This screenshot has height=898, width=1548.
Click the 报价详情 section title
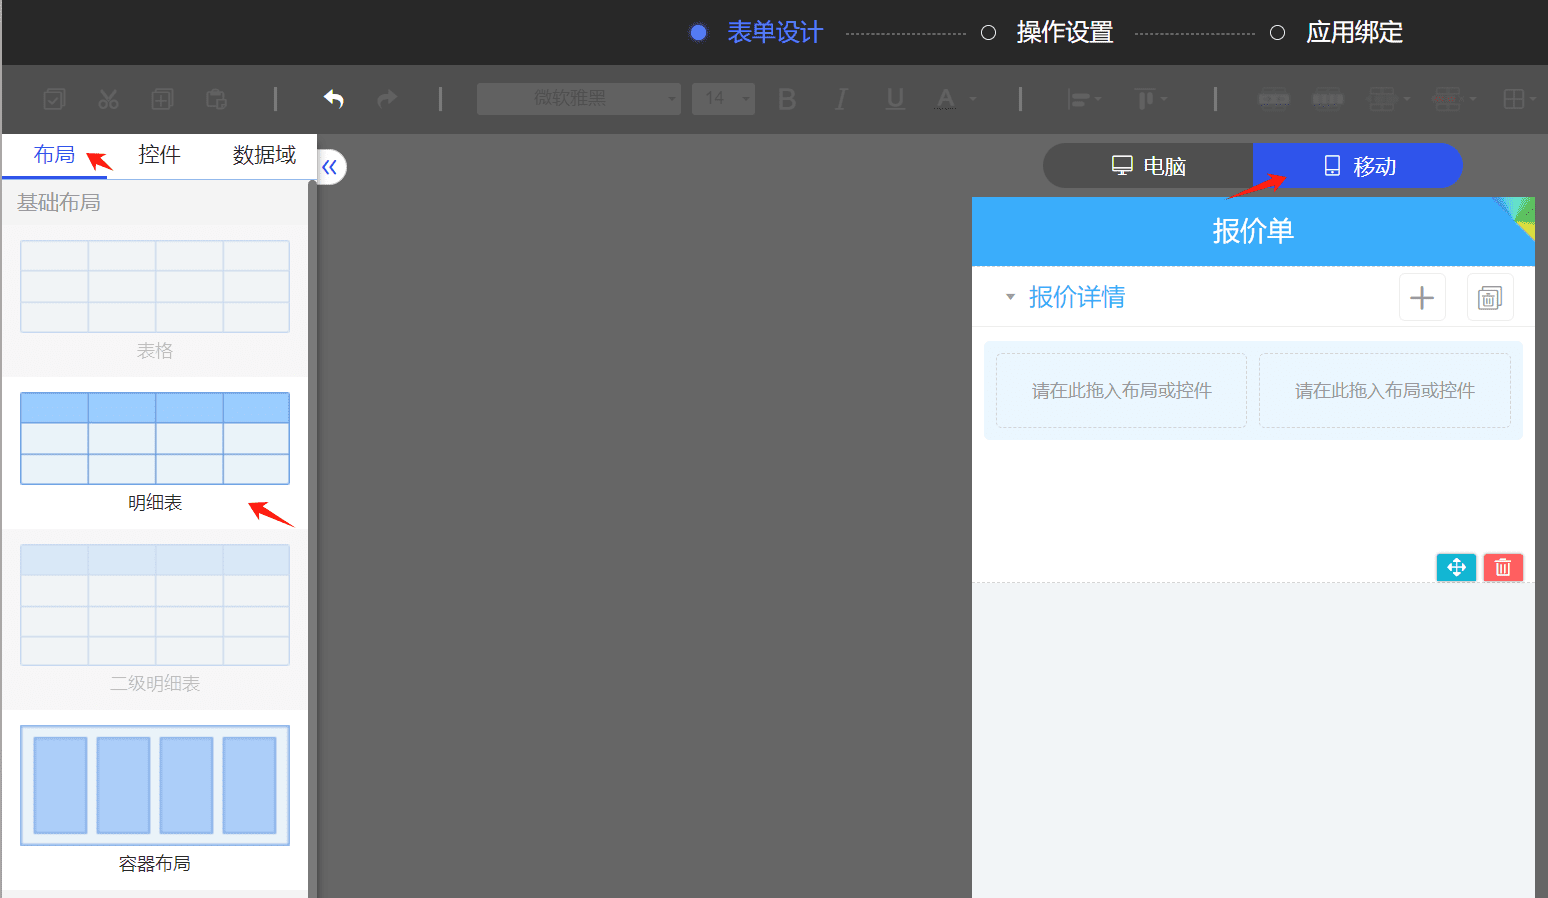pyautogui.click(x=1077, y=297)
